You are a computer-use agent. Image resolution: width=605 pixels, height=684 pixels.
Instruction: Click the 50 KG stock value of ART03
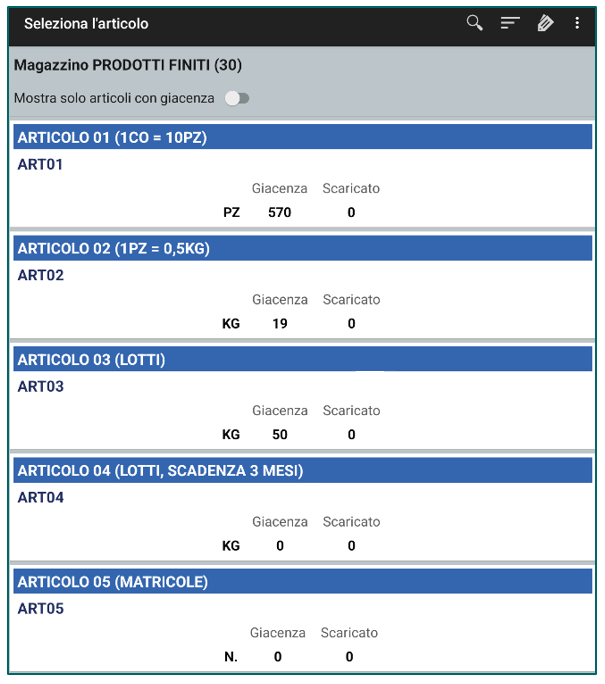(x=280, y=434)
